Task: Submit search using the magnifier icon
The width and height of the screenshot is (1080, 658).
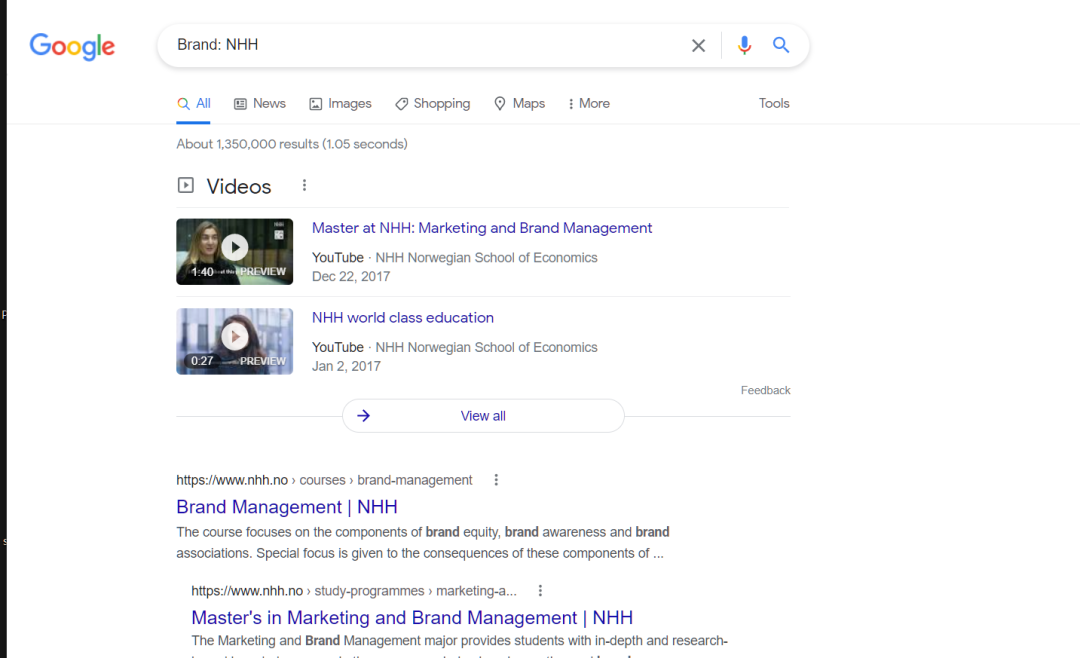Action: pos(780,45)
